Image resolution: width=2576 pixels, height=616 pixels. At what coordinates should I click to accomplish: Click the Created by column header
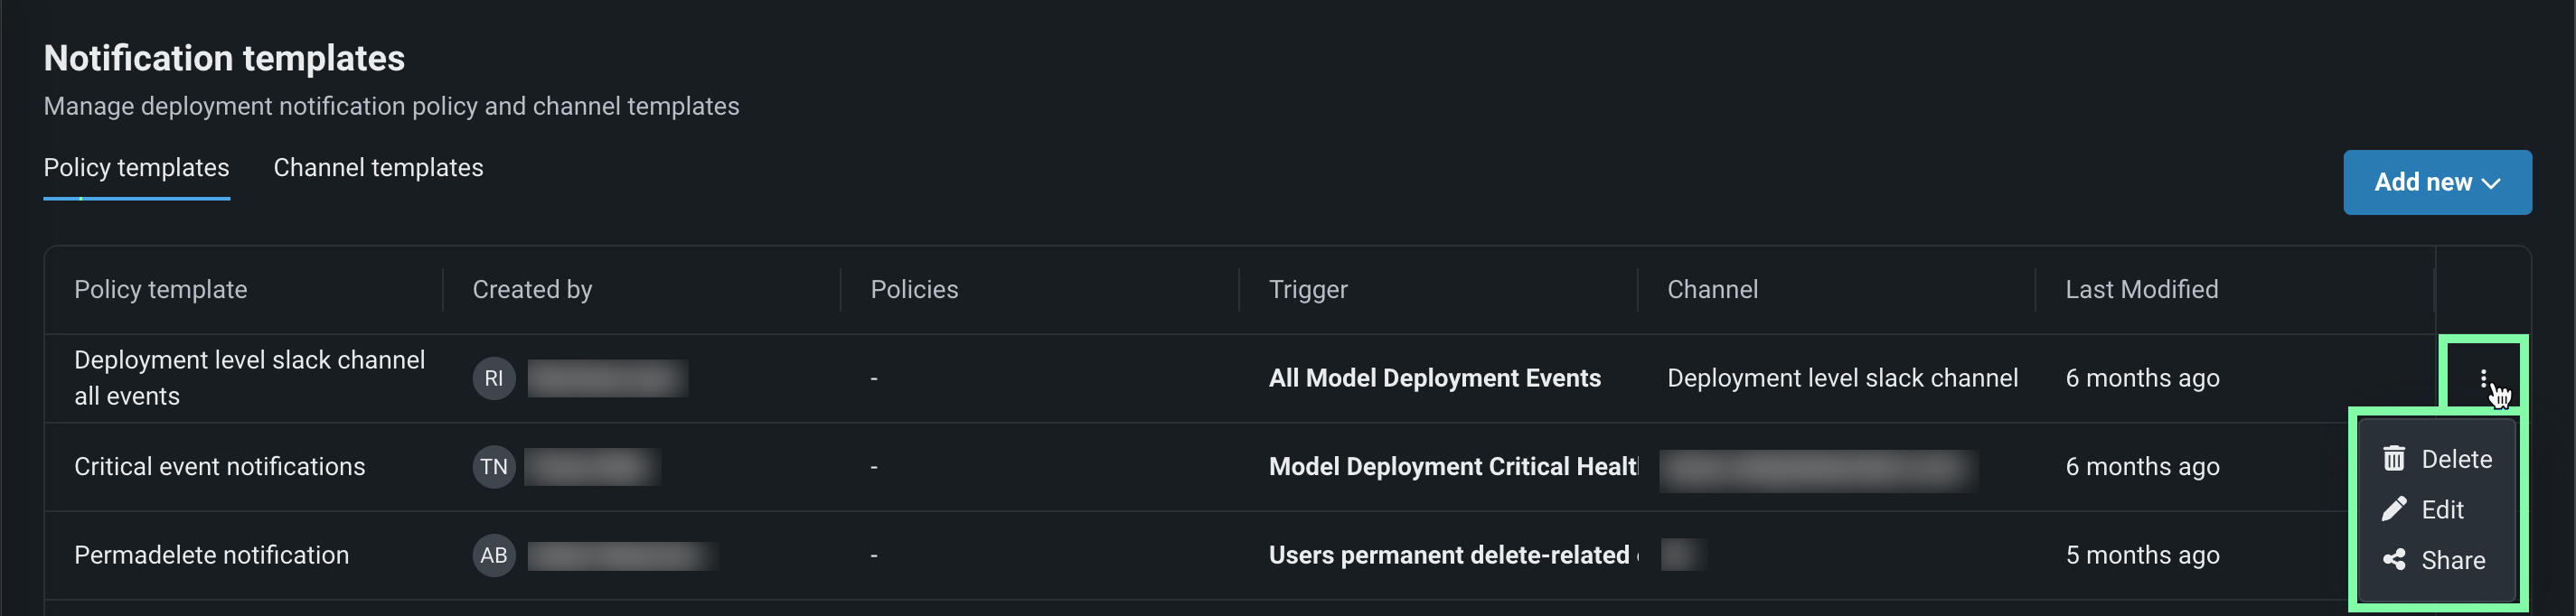(532, 290)
